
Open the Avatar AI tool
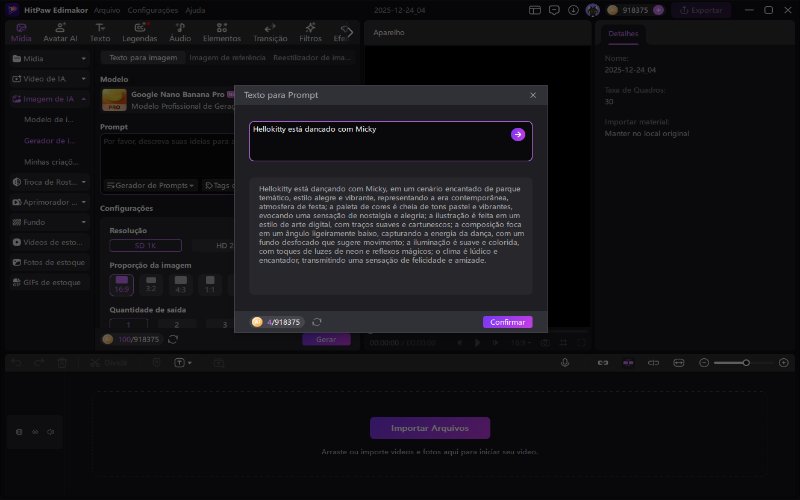click(60, 33)
